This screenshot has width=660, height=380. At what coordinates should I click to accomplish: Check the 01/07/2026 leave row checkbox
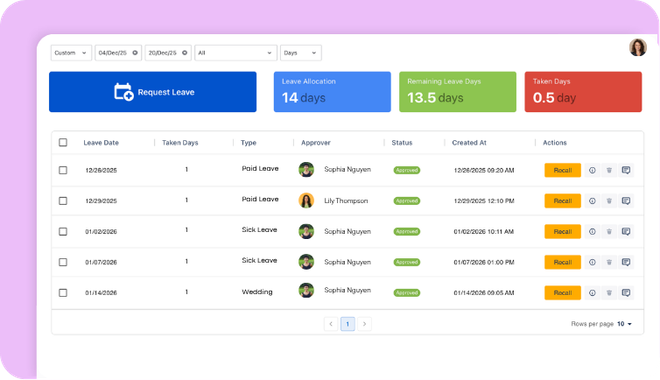click(x=63, y=262)
